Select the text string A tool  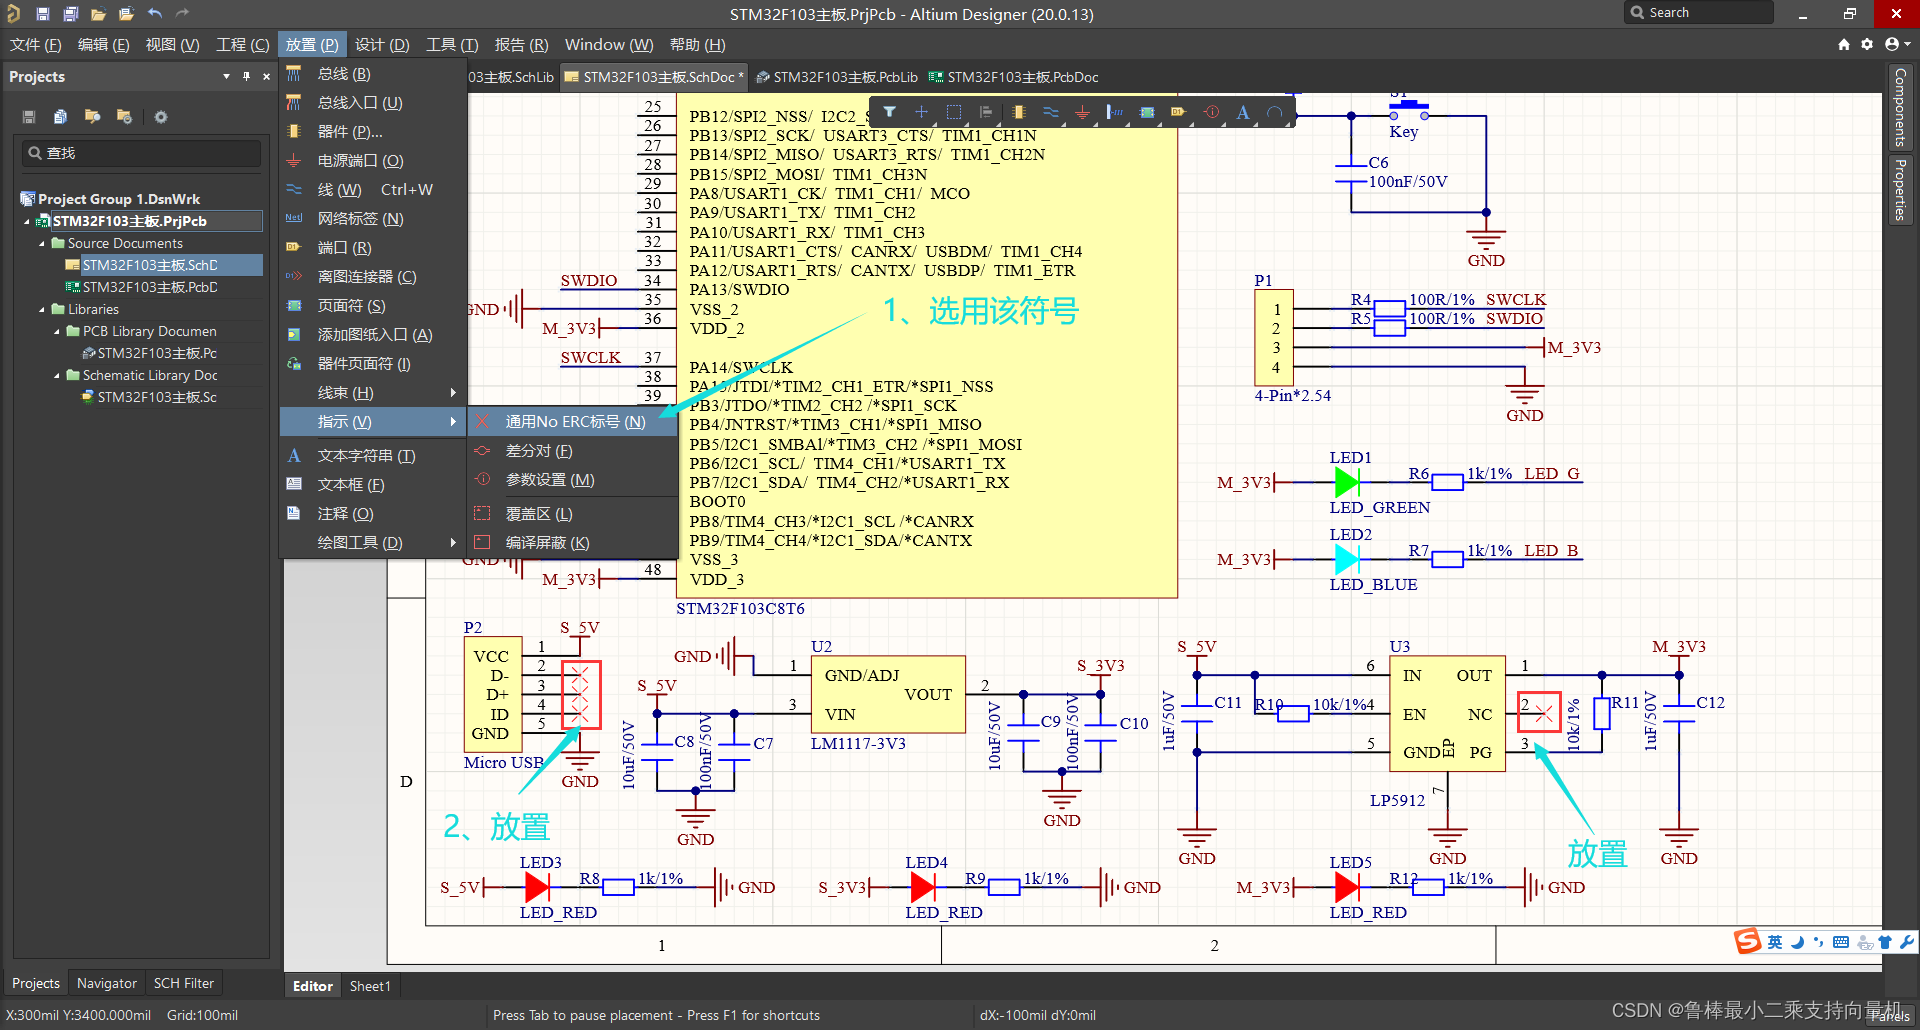[1242, 112]
